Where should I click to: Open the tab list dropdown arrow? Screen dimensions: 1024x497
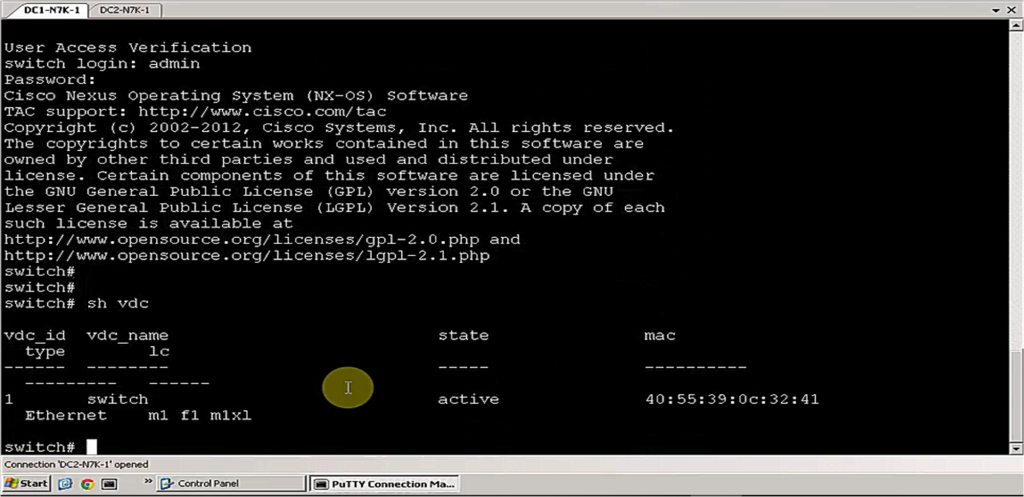(x=994, y=10)
